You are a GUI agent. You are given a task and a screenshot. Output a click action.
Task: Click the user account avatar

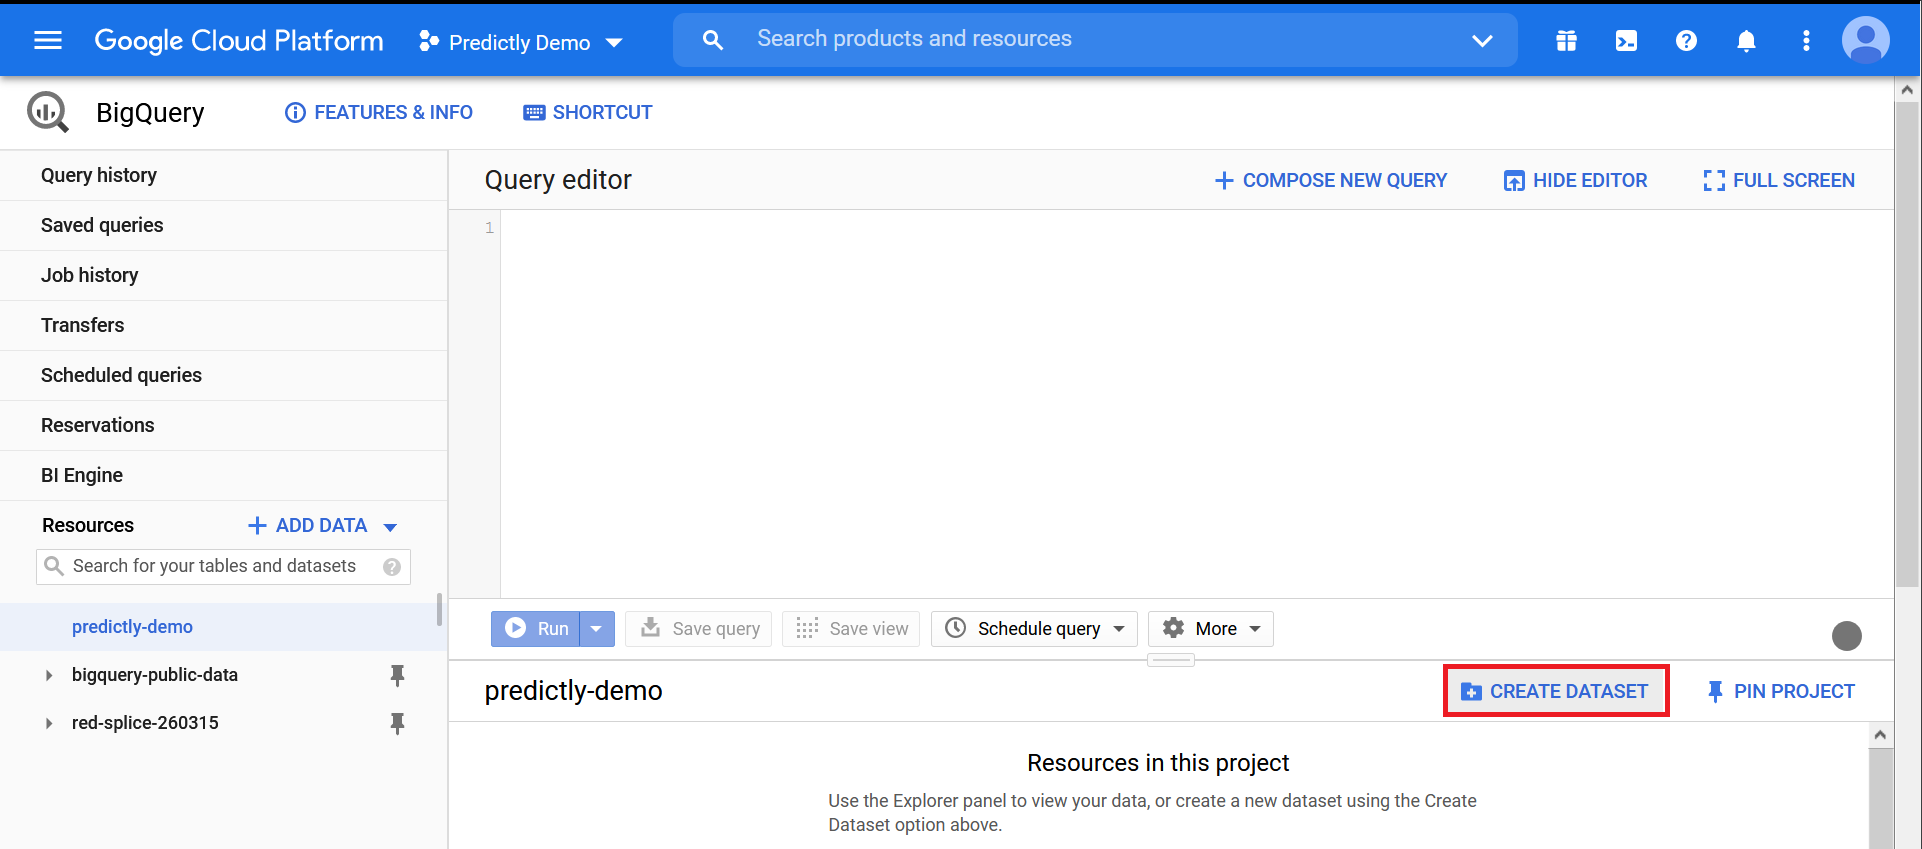pyautogui.click(x=1865, y=40)
